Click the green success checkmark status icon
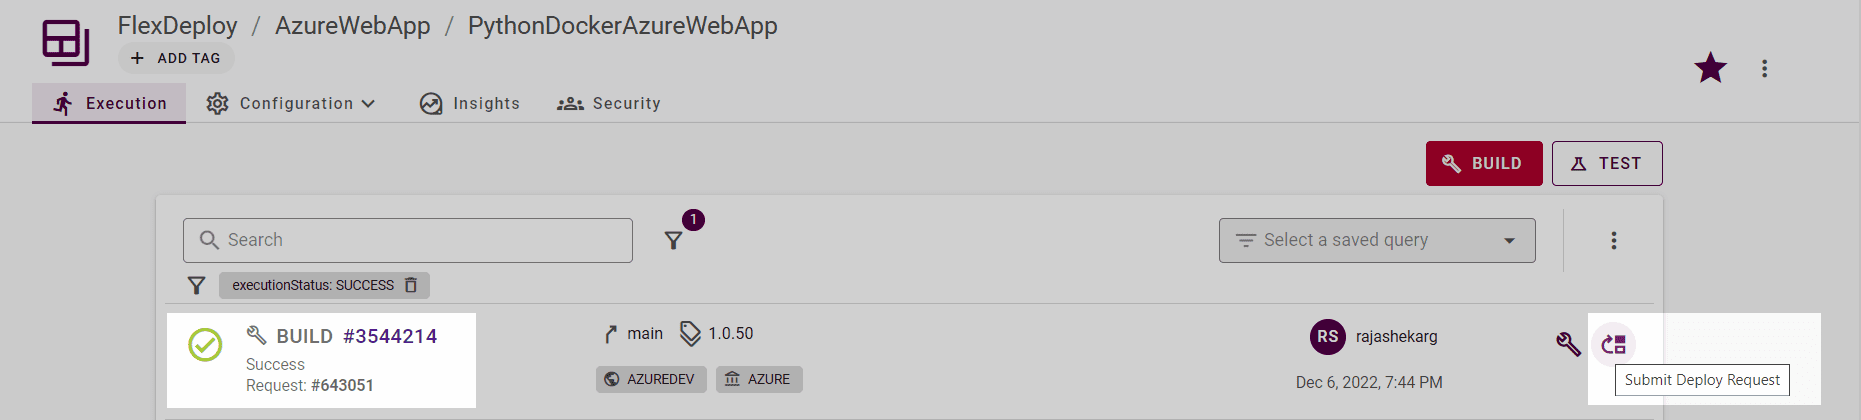This screenshot has height=420, width=1861. point(205,345)
